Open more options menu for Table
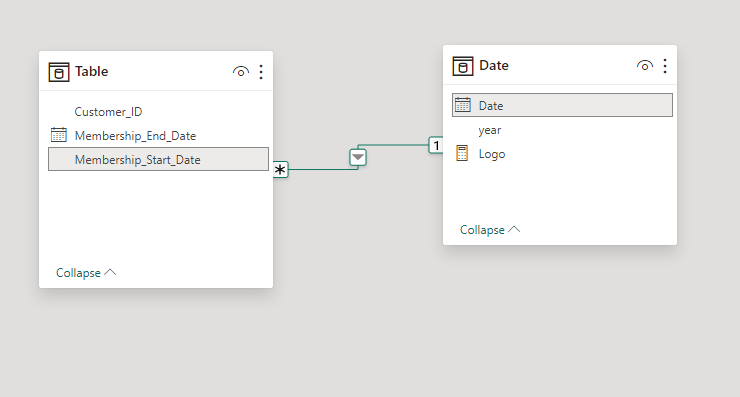This screenshot has height=397, width=740. click(261, 72)
